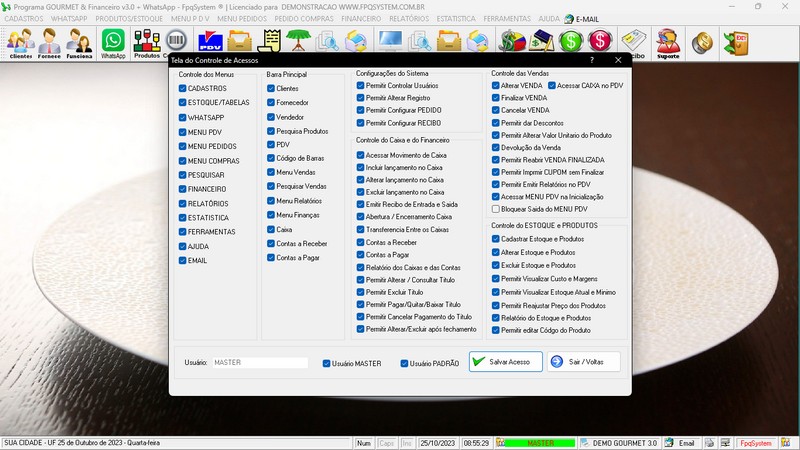800x450 pixels.
Task: Click the barcode toolbar icon
Action: click(177, 40)
